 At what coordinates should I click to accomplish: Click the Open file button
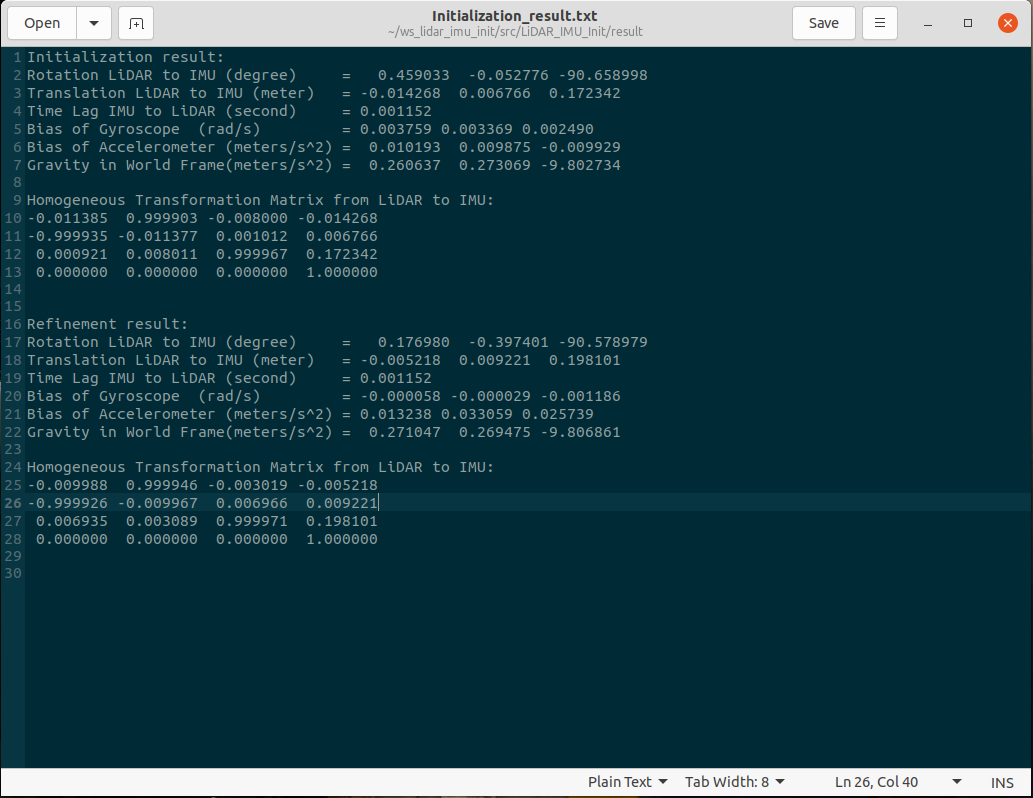pyautogui.click(x=42, y=23)
